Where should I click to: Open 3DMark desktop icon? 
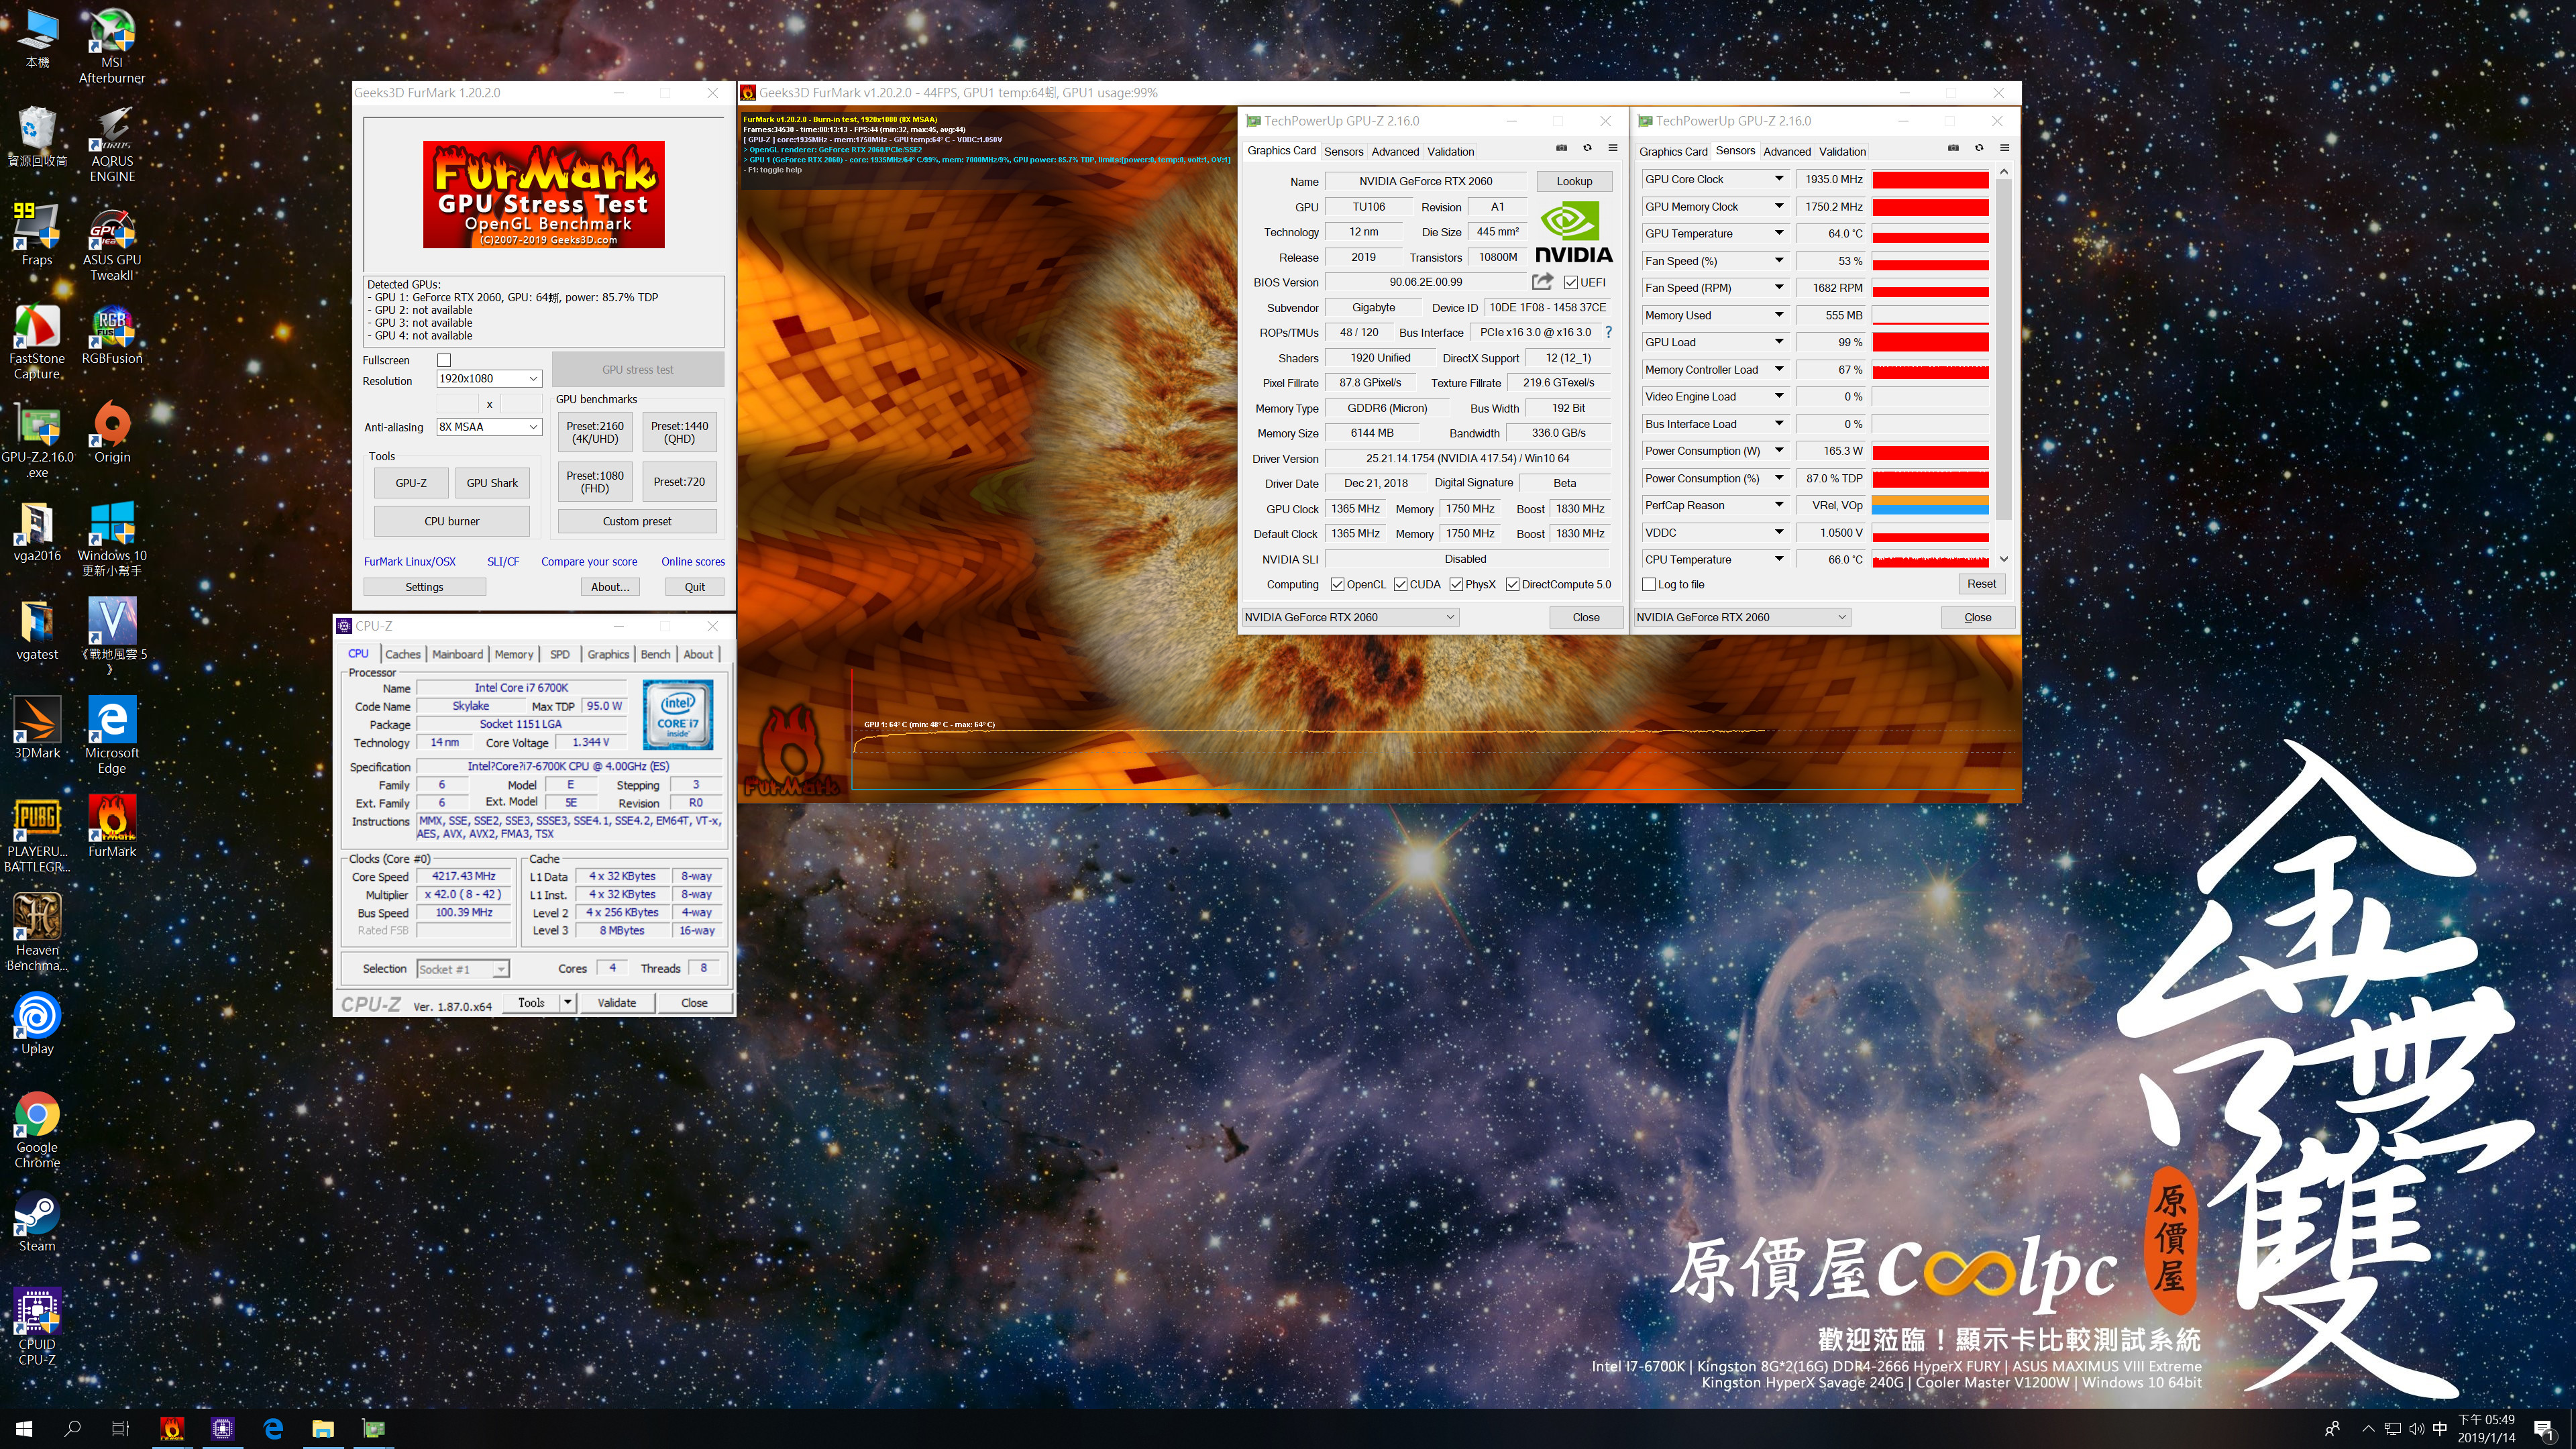(x=37, y=728)
